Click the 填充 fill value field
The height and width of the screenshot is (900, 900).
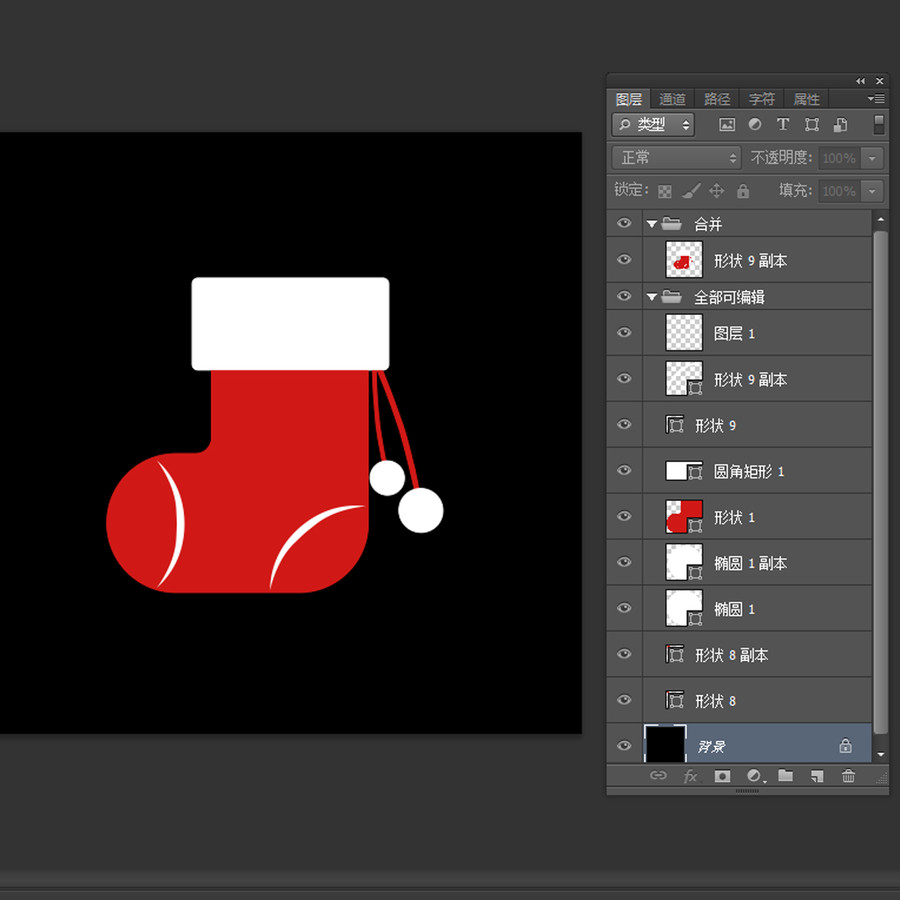[840, 191]
